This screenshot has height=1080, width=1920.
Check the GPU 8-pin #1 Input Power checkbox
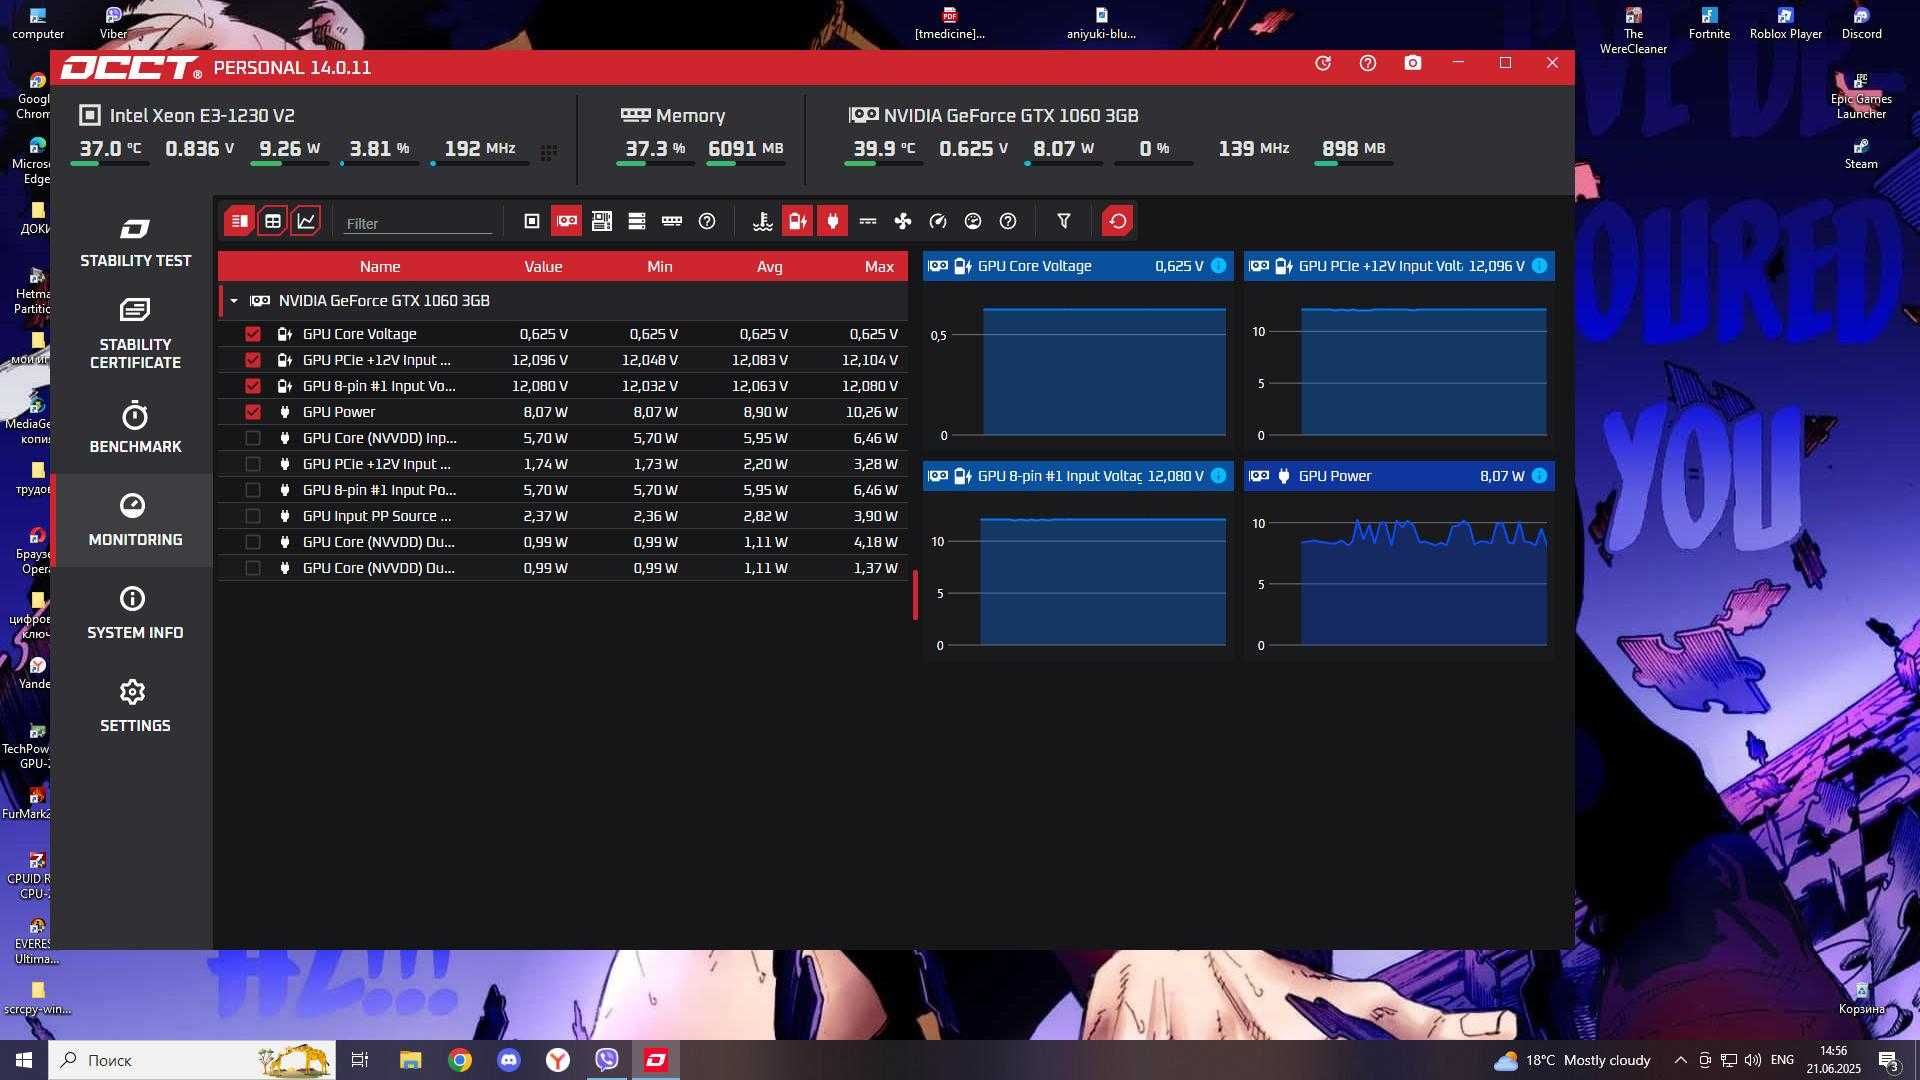[253, 490]
